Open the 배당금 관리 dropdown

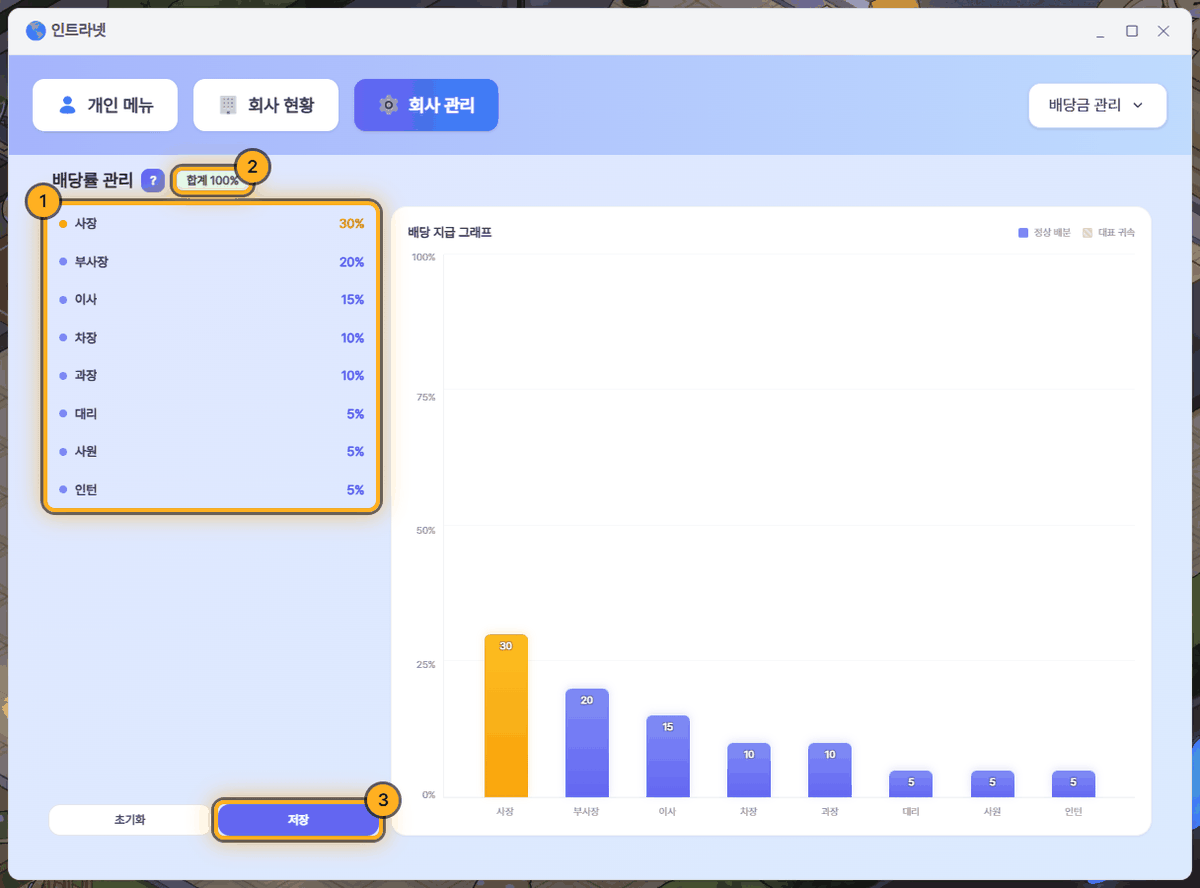coord(1097,105)
